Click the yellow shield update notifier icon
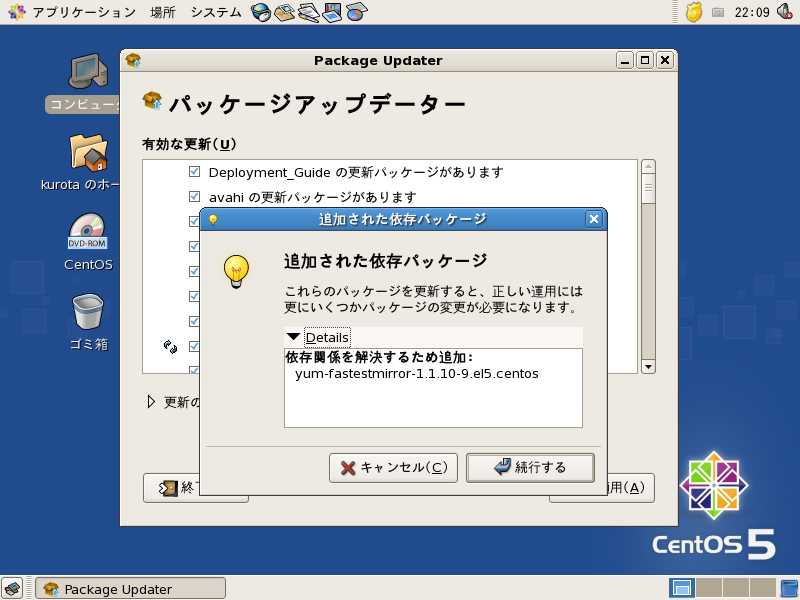 (693, 12)
